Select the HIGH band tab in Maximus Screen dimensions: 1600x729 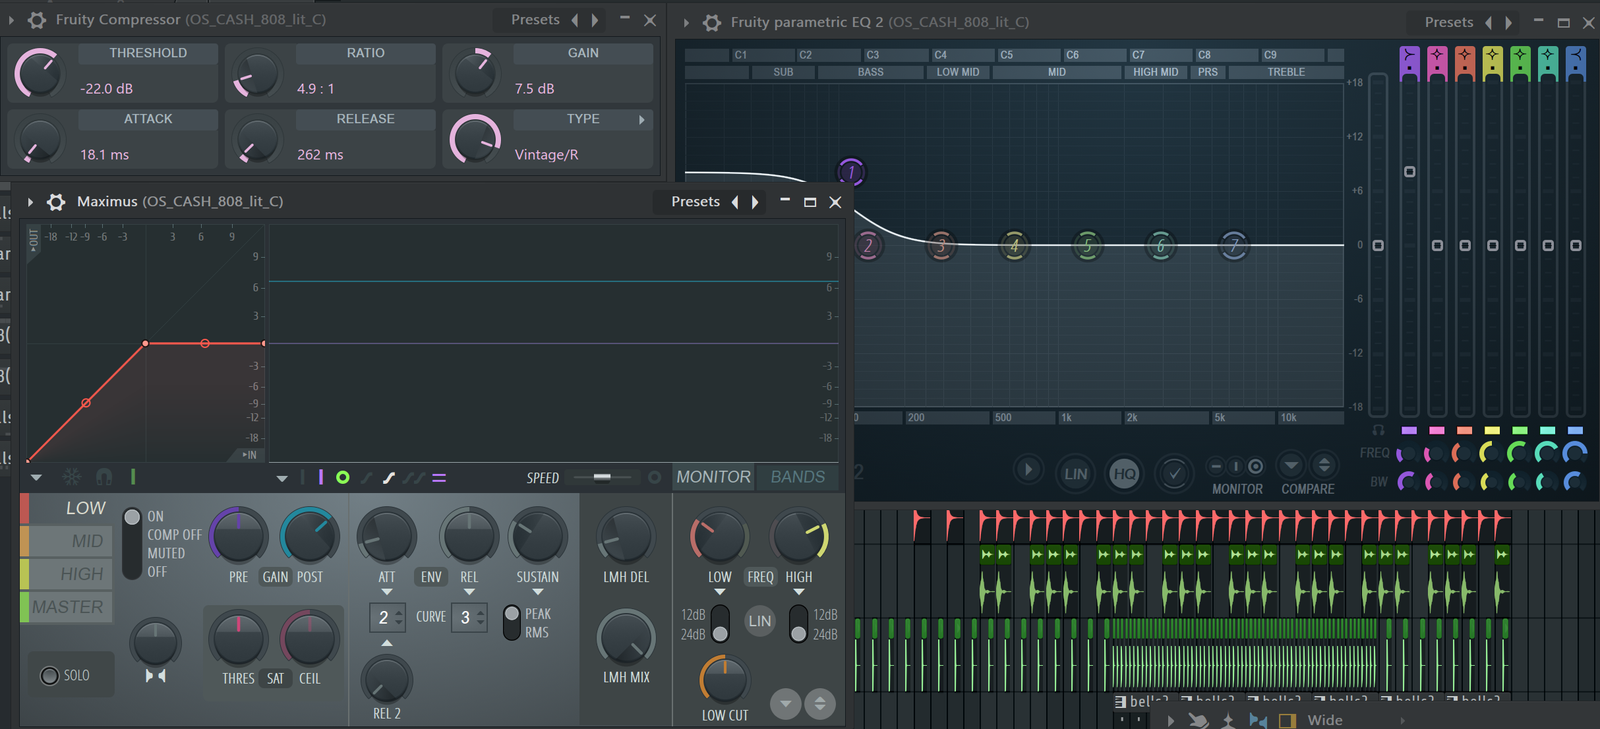tap(67, 574)
